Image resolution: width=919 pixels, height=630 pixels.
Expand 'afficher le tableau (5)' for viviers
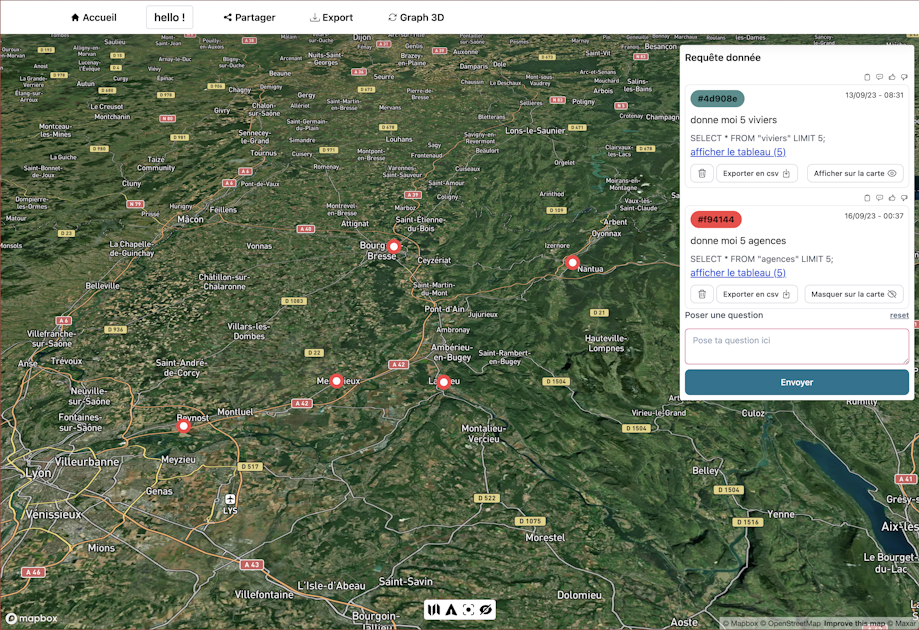tap(737, 152)
